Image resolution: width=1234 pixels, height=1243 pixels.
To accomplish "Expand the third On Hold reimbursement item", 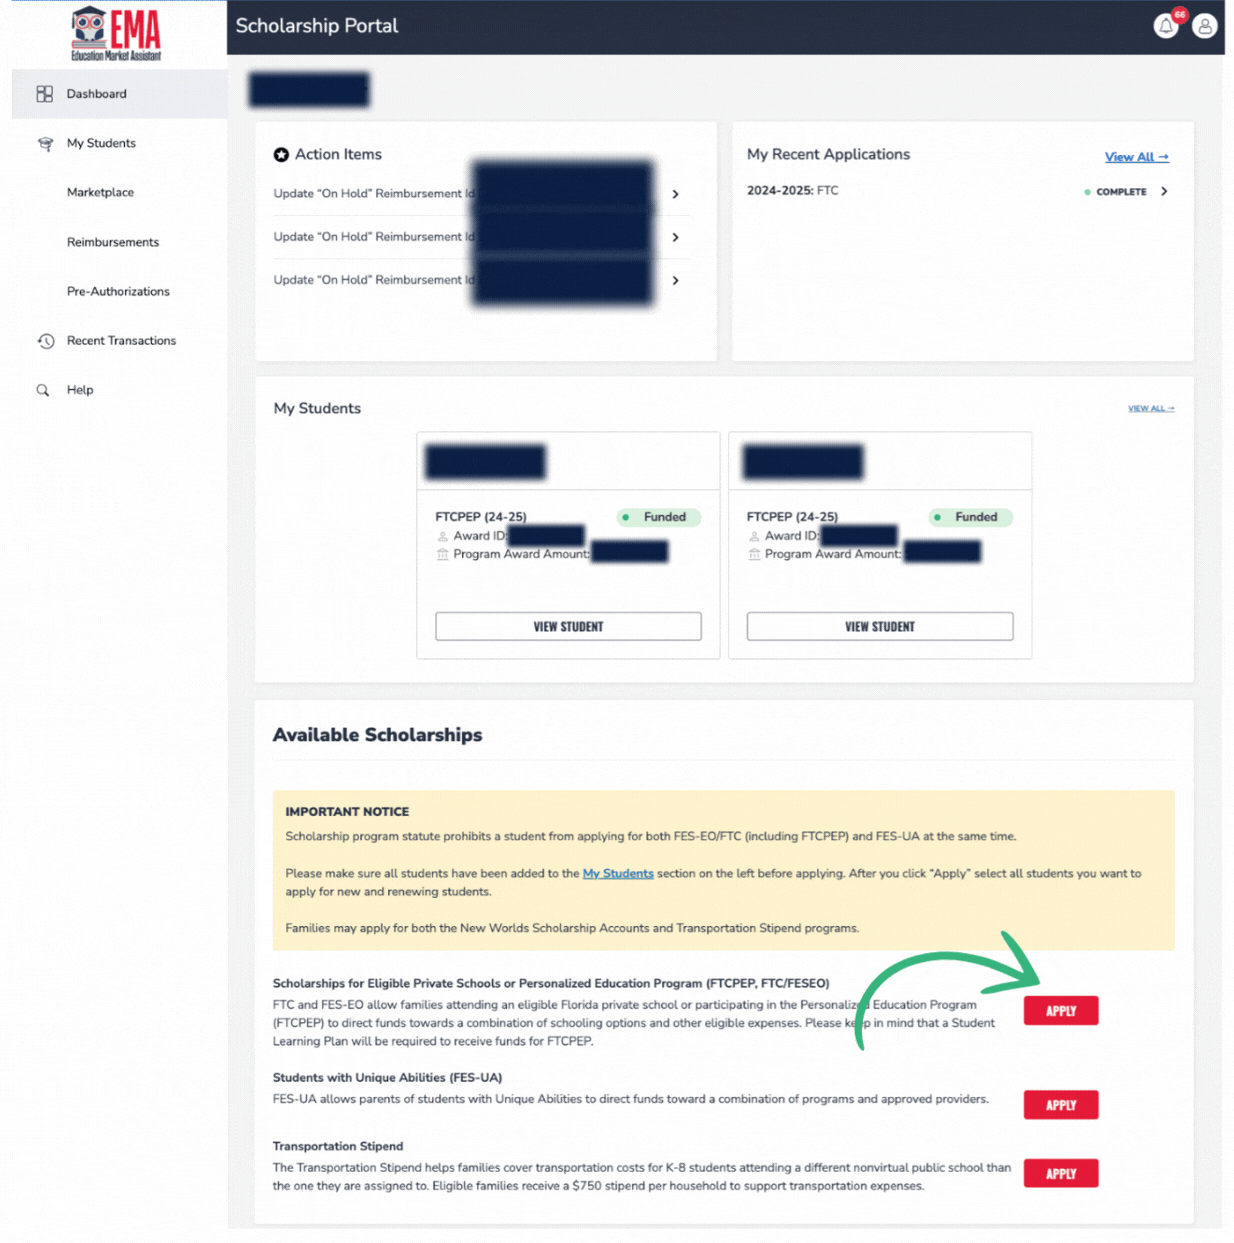I will click(675, 281).
